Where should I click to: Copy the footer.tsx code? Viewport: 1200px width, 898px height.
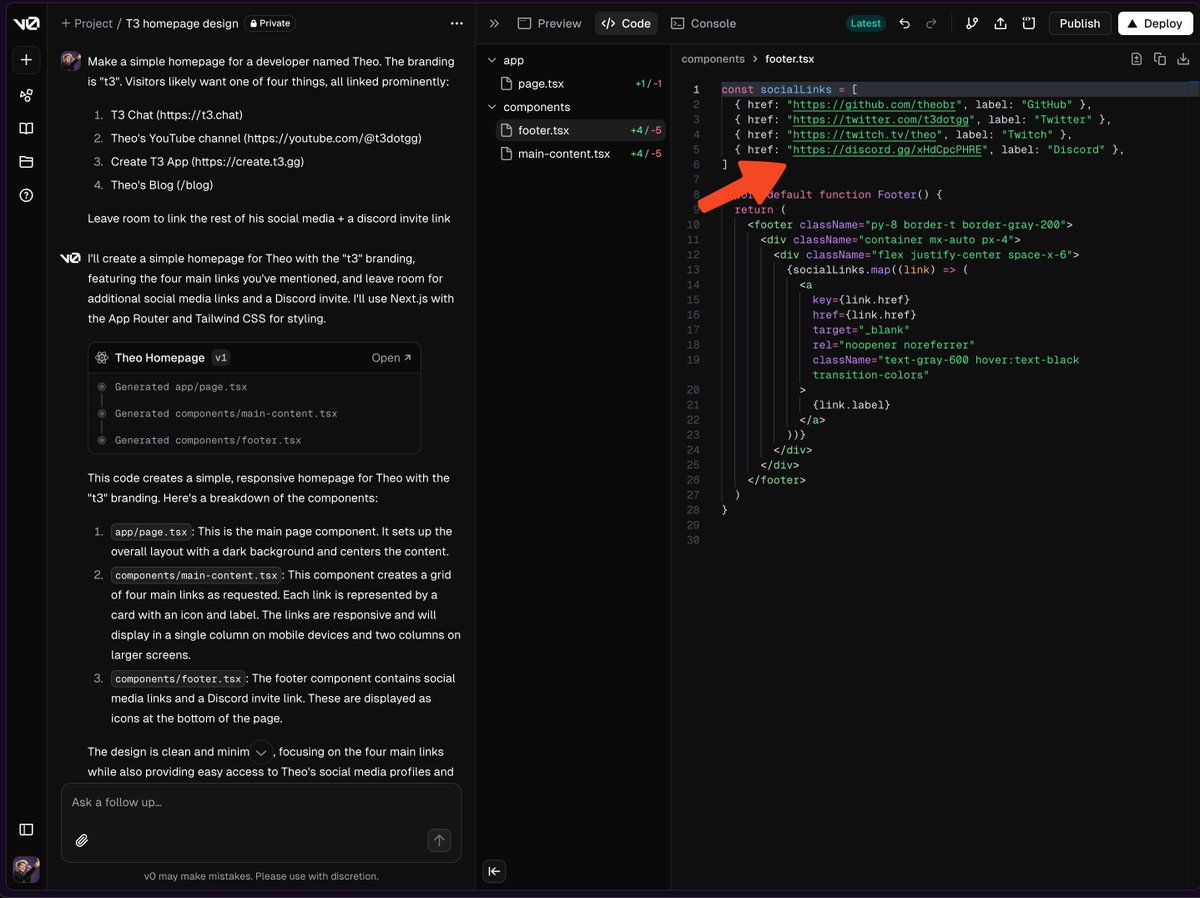click(1160, 59)
